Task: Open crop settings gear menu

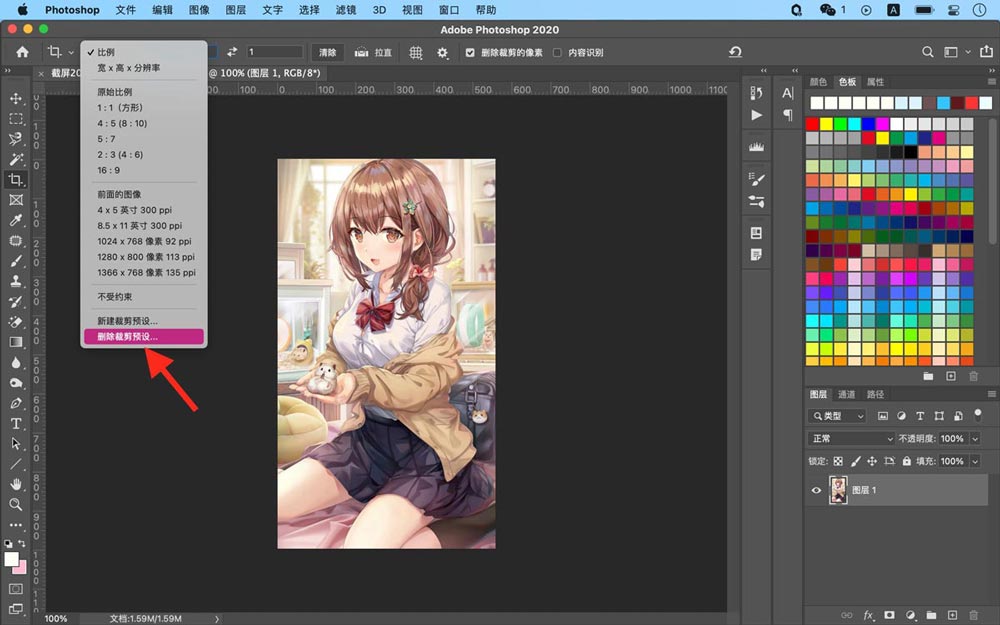Action: [x=443, y=52]
